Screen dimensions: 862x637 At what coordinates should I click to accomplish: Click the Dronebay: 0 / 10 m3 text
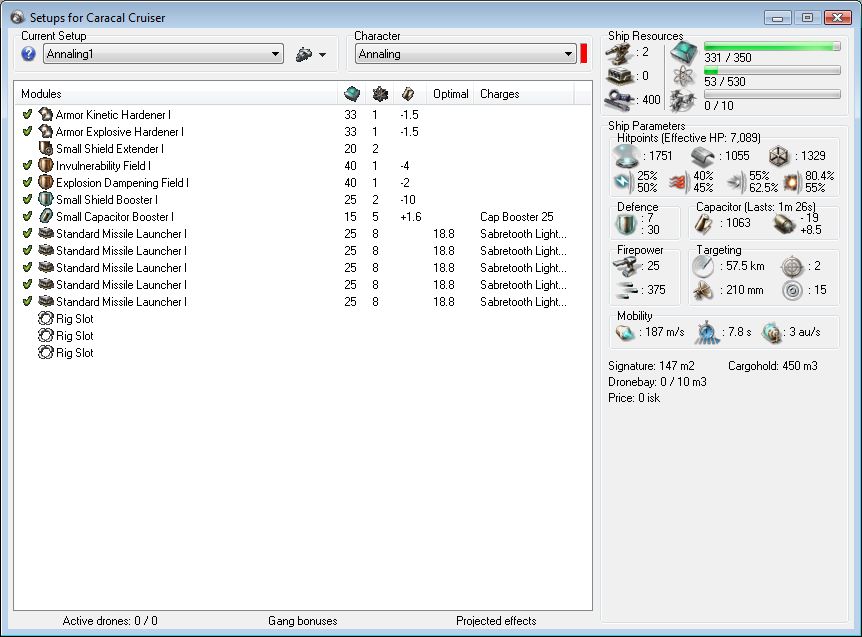point(657,382)
